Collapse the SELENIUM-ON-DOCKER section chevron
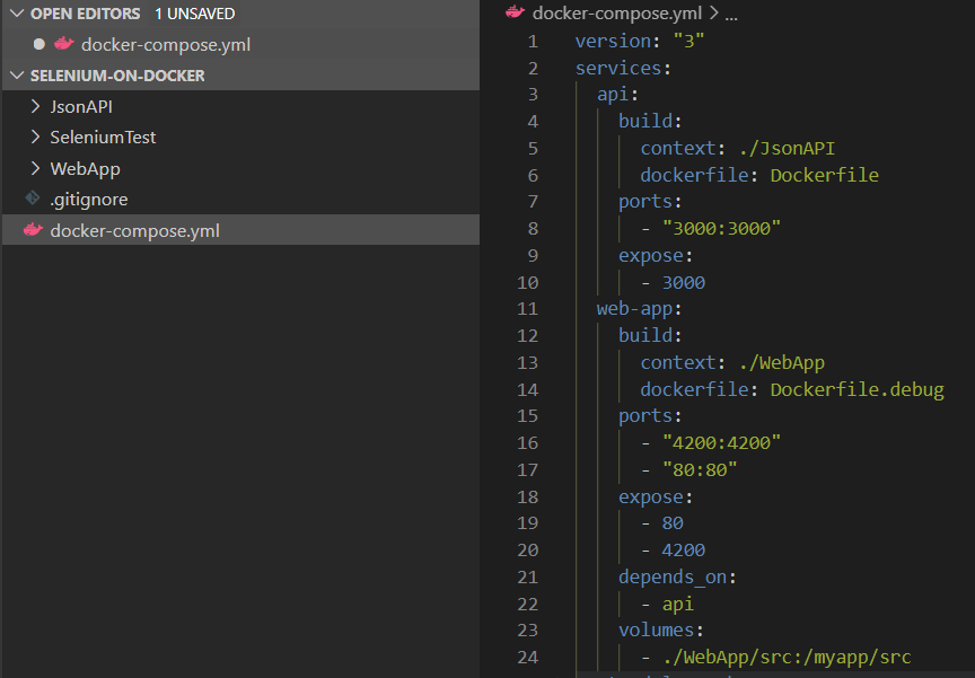 tap(16, 76)
